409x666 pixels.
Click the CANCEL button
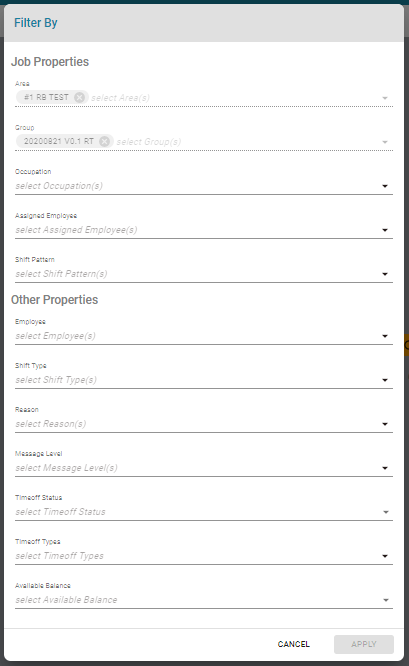(293, 644)
